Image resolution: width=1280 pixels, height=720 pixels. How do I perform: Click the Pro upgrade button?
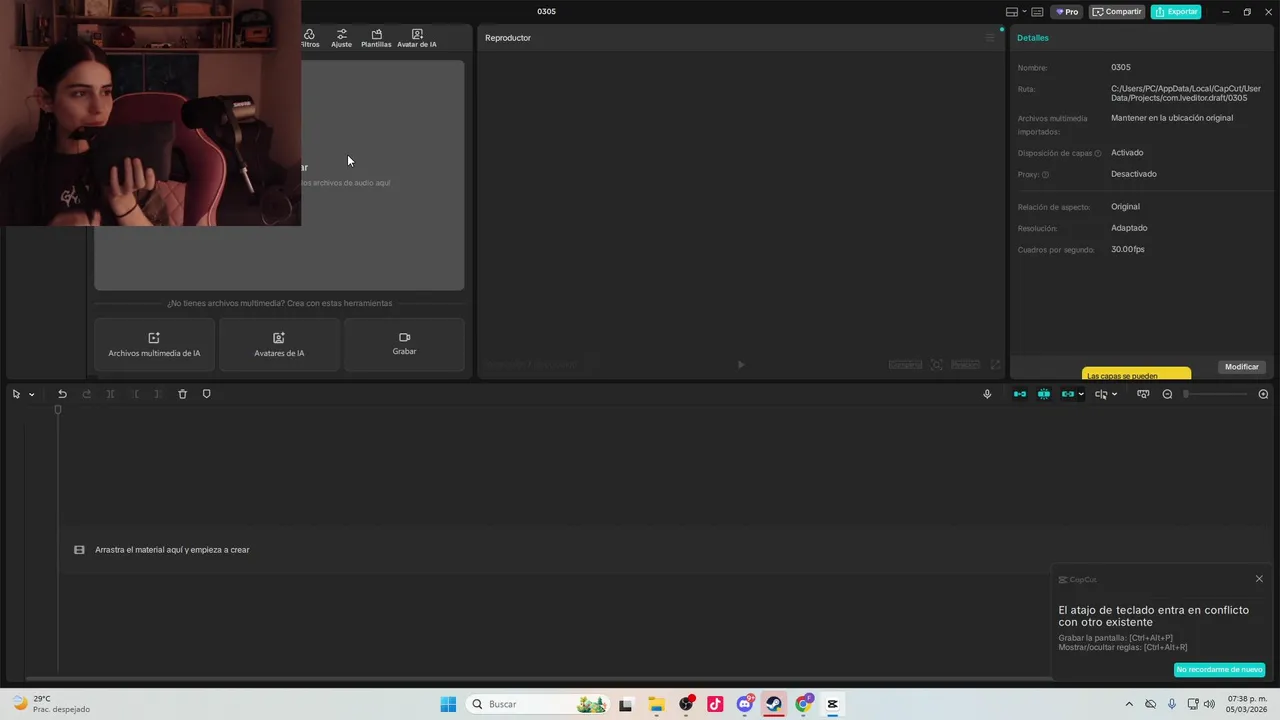1067,12
